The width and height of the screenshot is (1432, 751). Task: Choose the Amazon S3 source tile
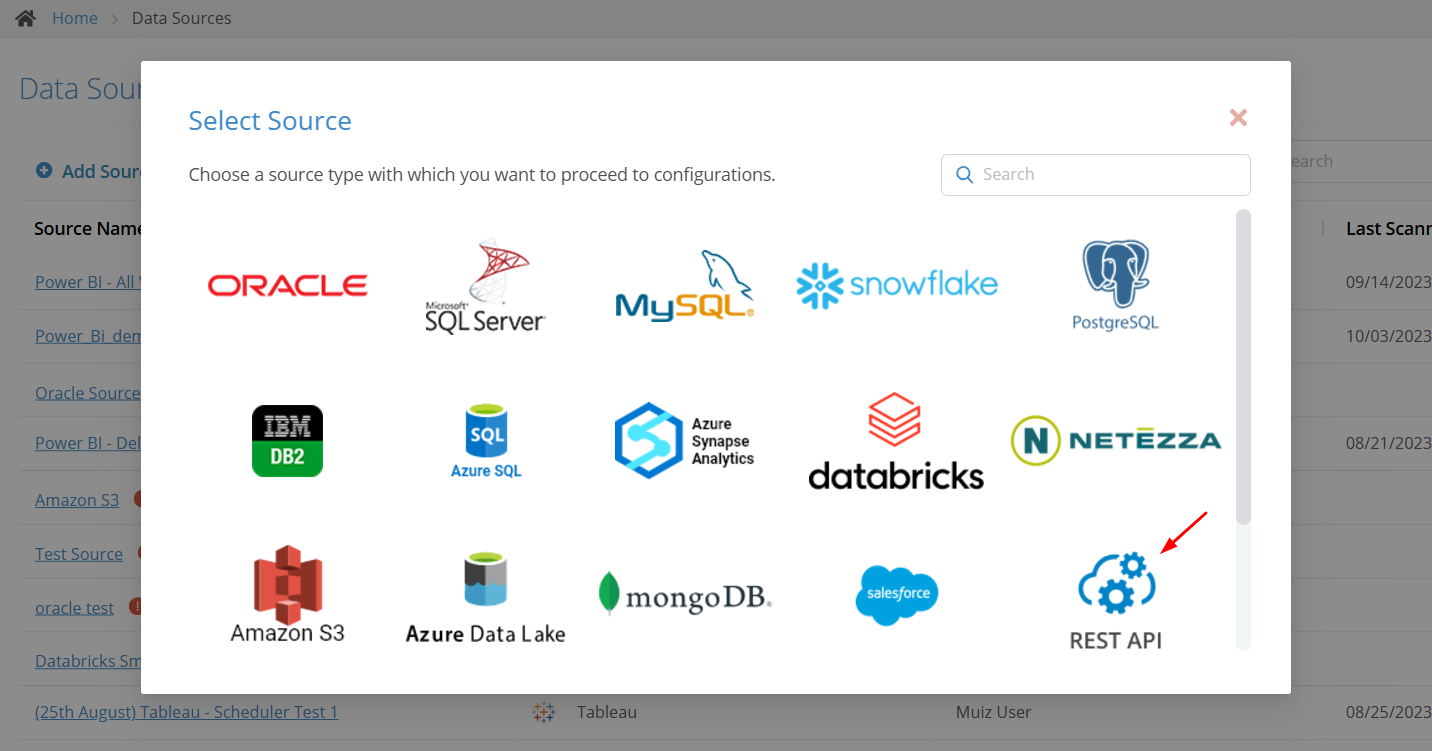coord(287,594)
